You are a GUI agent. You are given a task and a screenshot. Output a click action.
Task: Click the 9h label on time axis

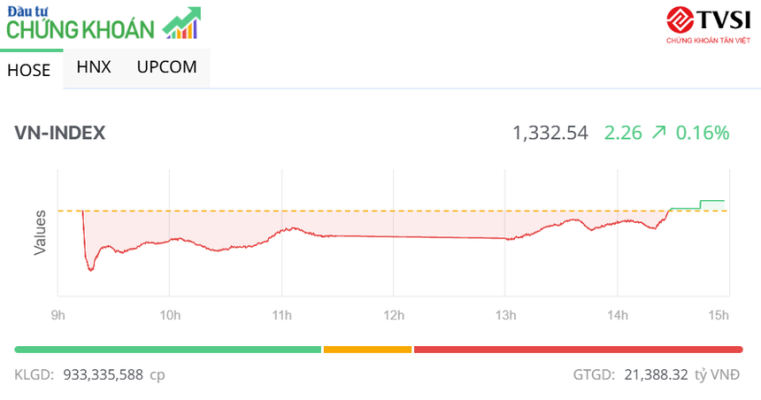pos(58,315)
